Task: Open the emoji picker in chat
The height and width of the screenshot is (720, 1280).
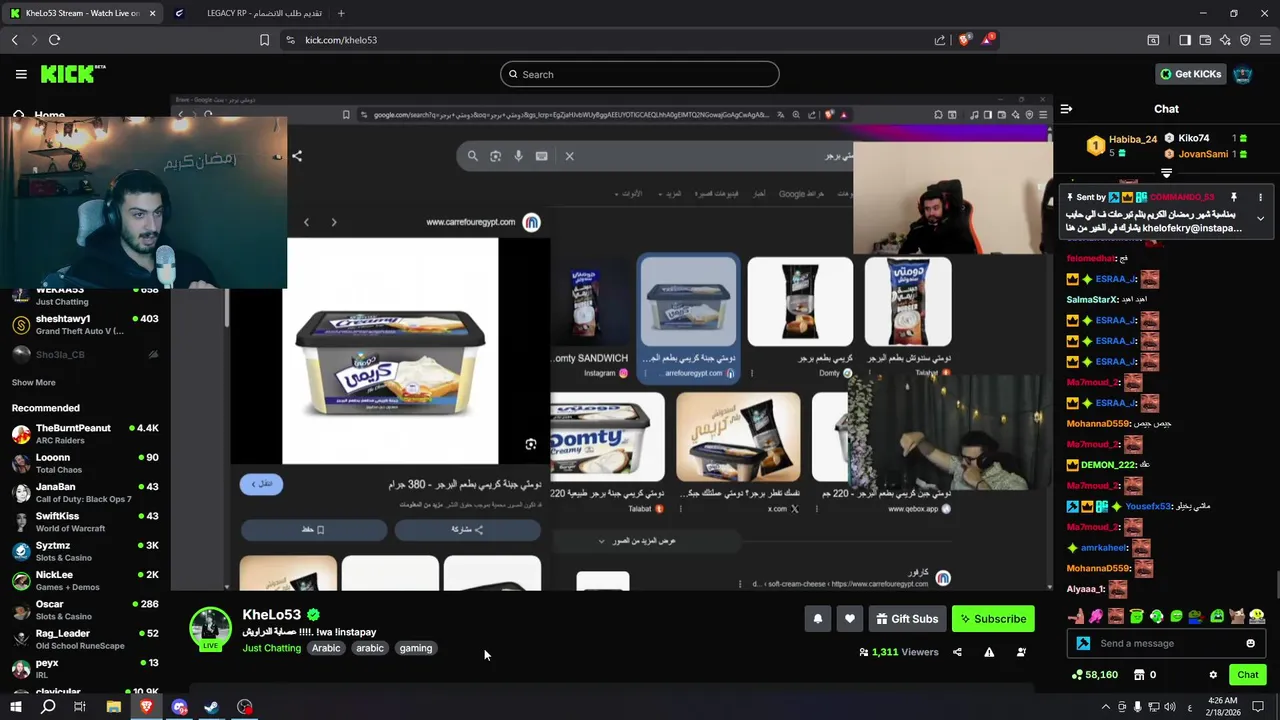Action: click(1250, 643)
